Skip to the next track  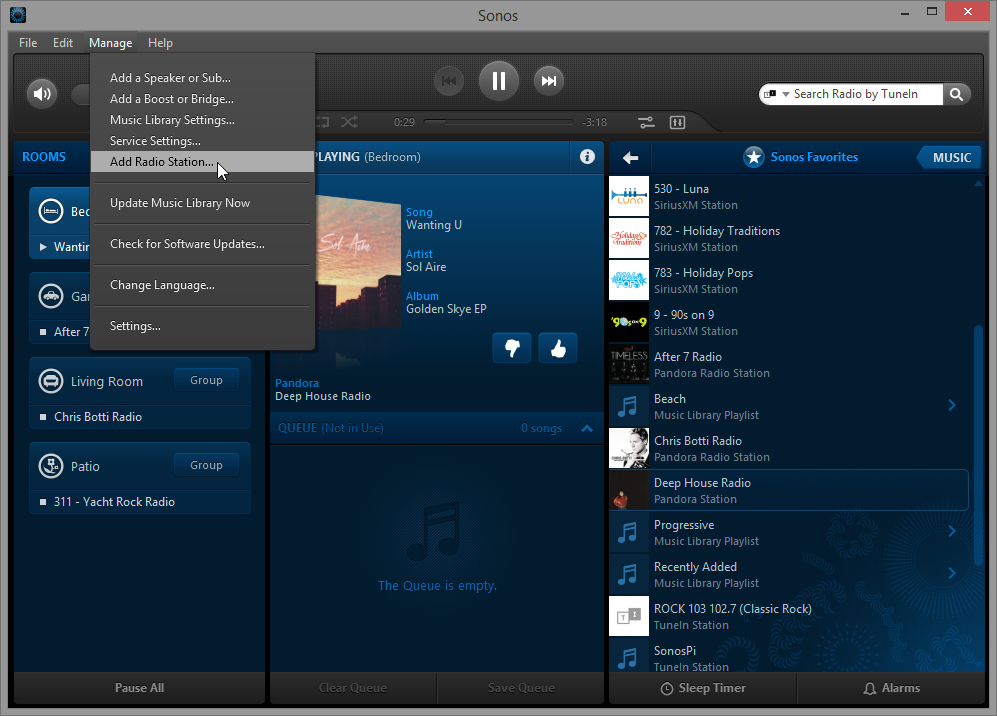pyautogui.click(x=549, y=81)
